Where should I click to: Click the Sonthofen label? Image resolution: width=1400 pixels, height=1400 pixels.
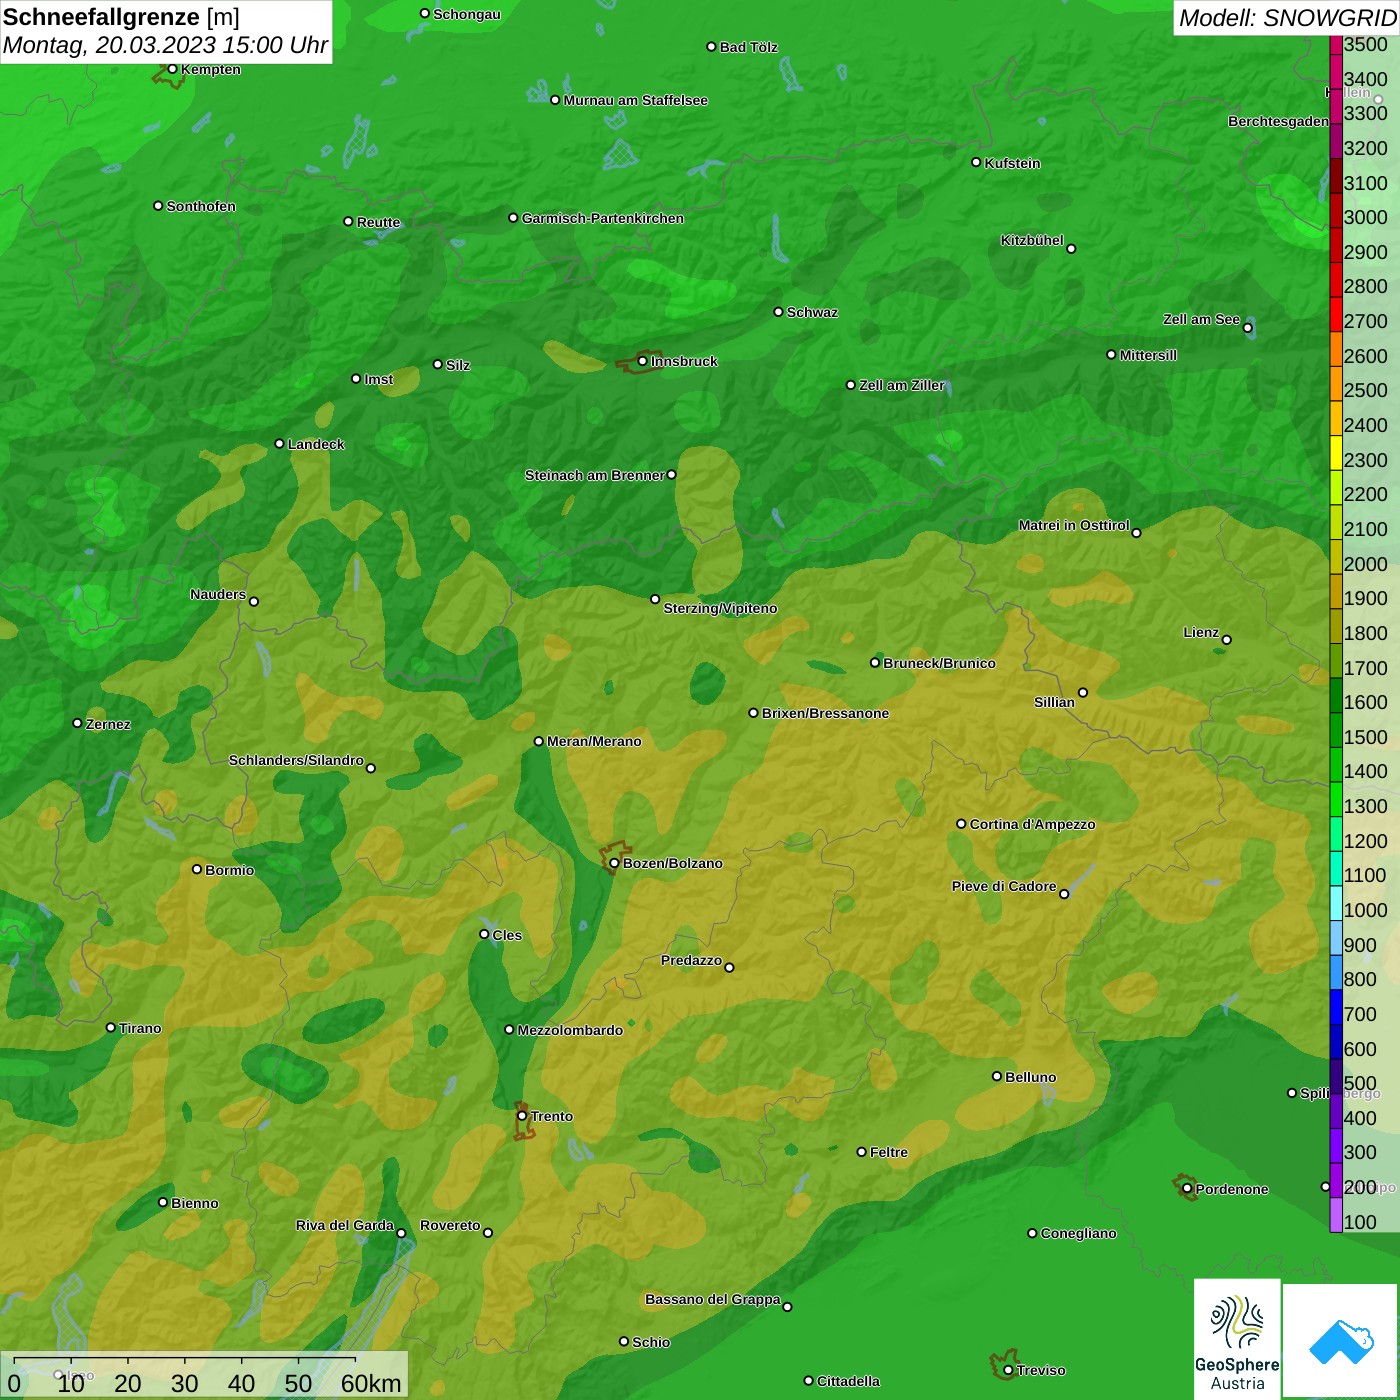click(x=201, y=206)
